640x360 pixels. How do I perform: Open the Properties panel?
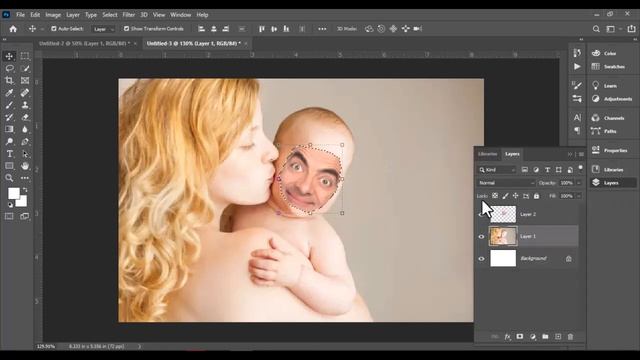[609, 150]
